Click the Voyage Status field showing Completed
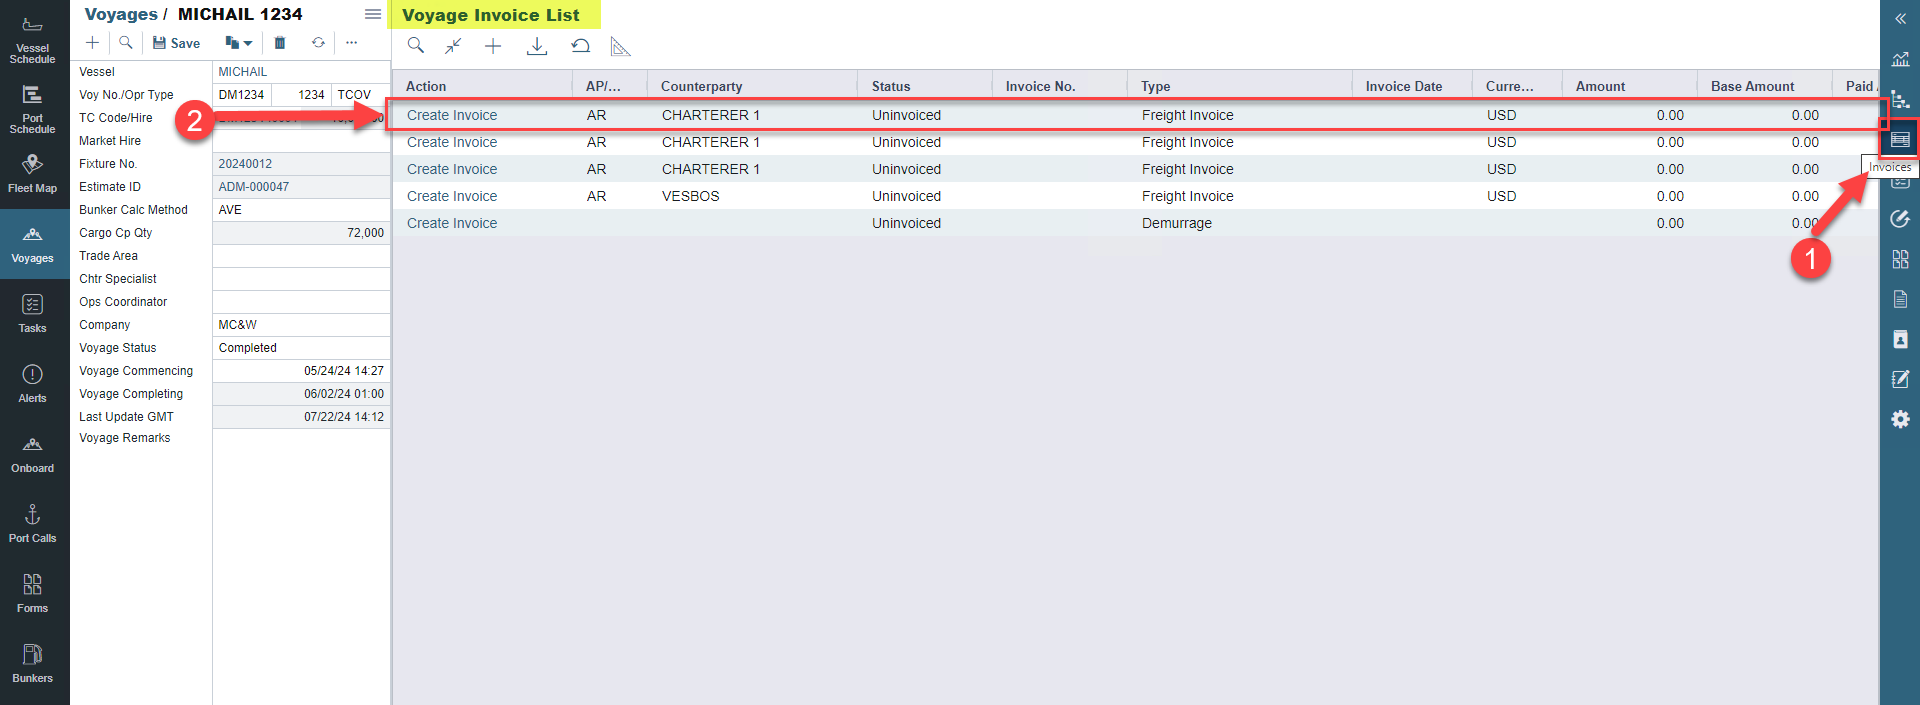The image size is (1920, 705). tap(300, 348)
